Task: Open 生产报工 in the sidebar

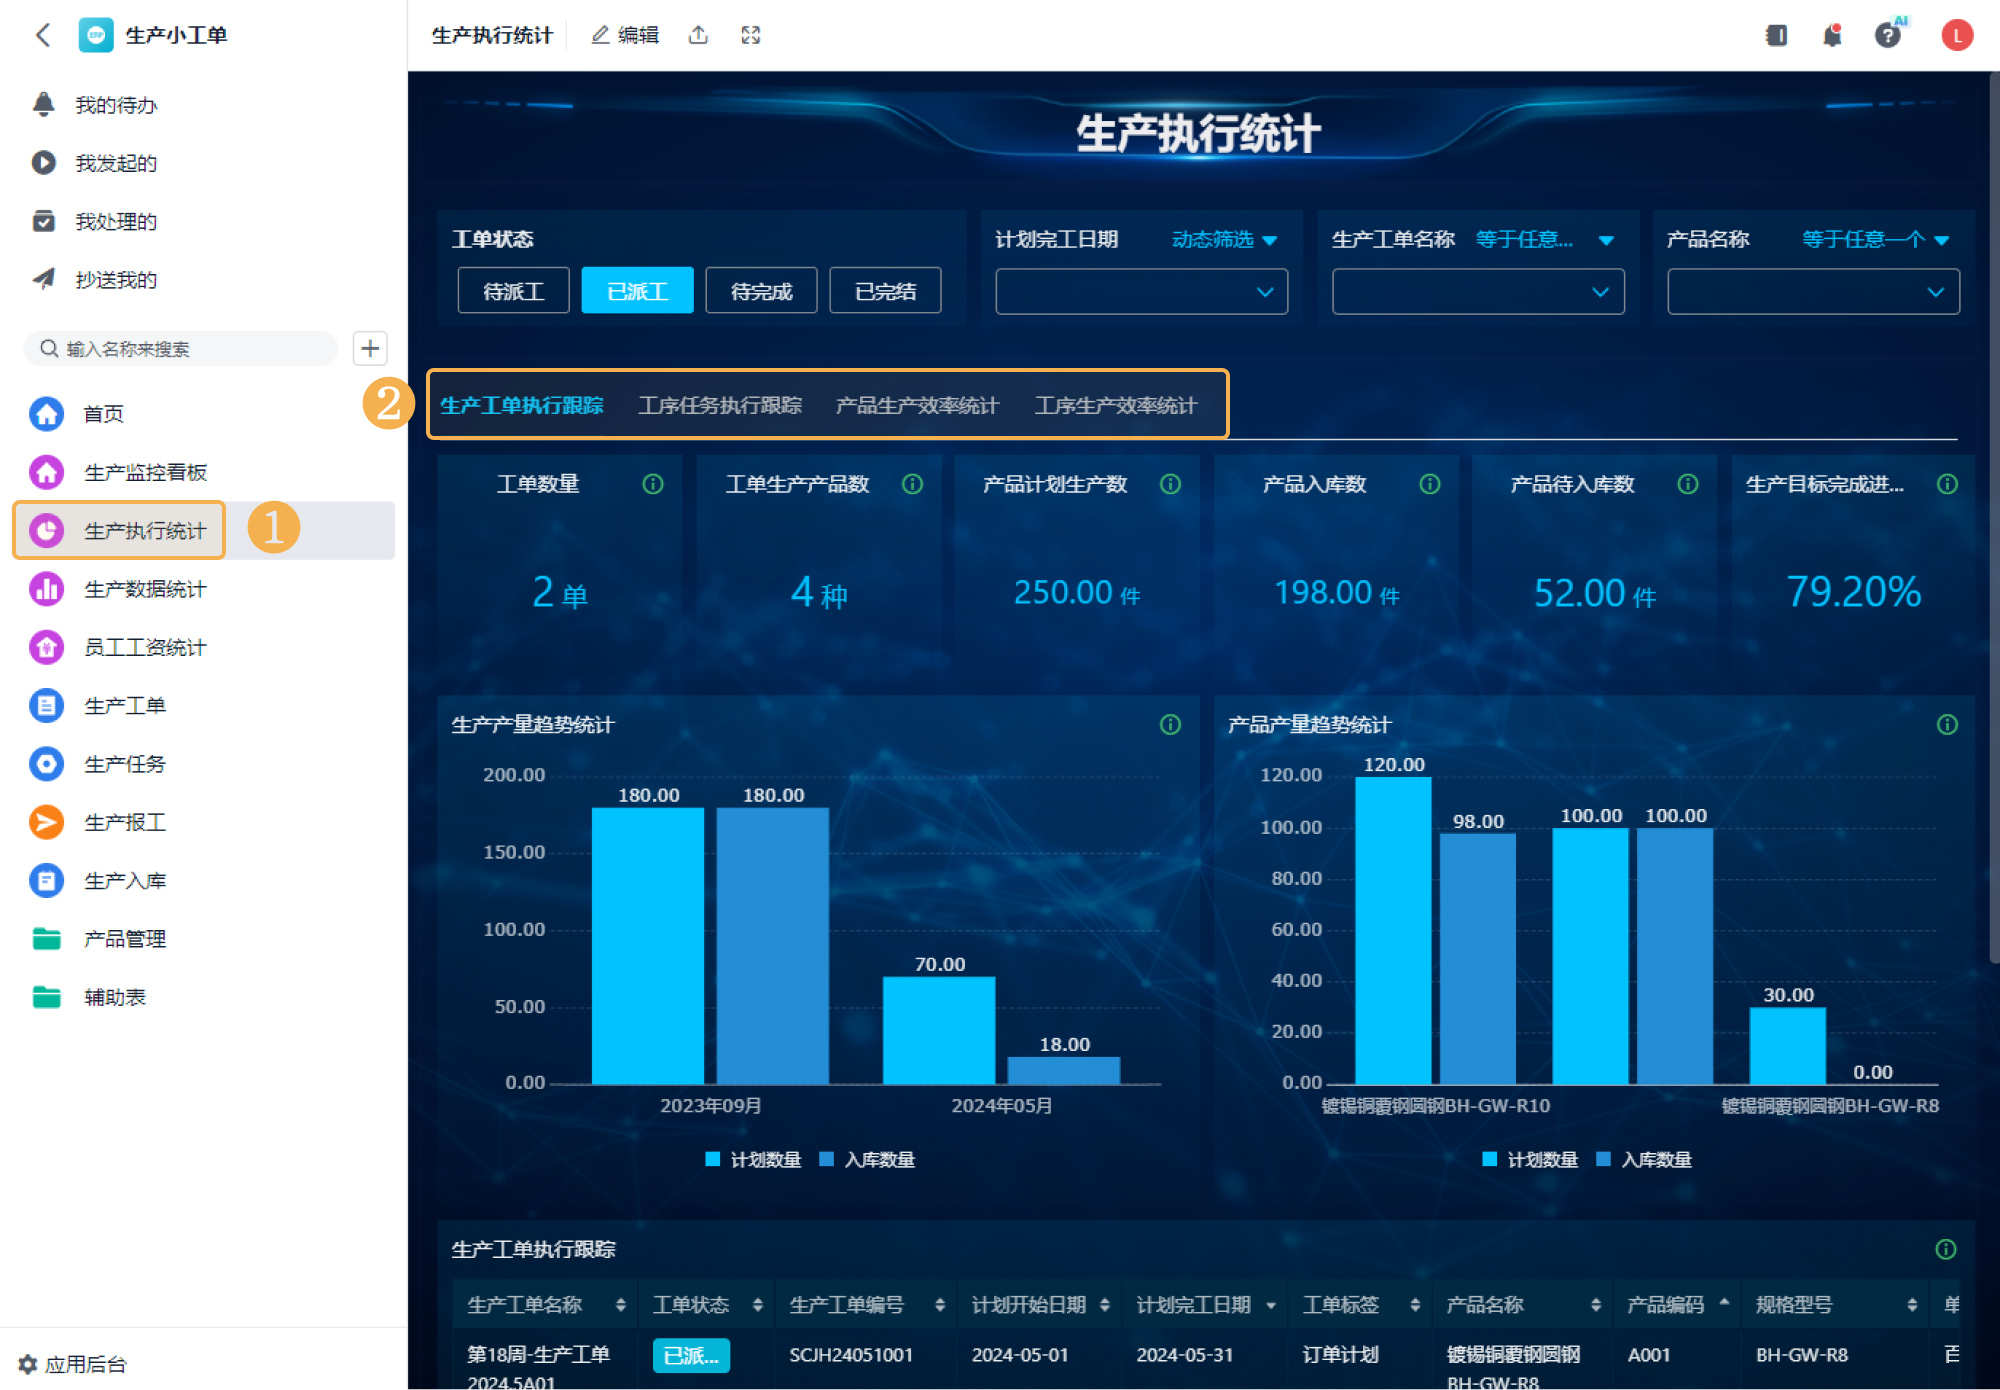Action: pyautogui.click(x=125, y=822)
